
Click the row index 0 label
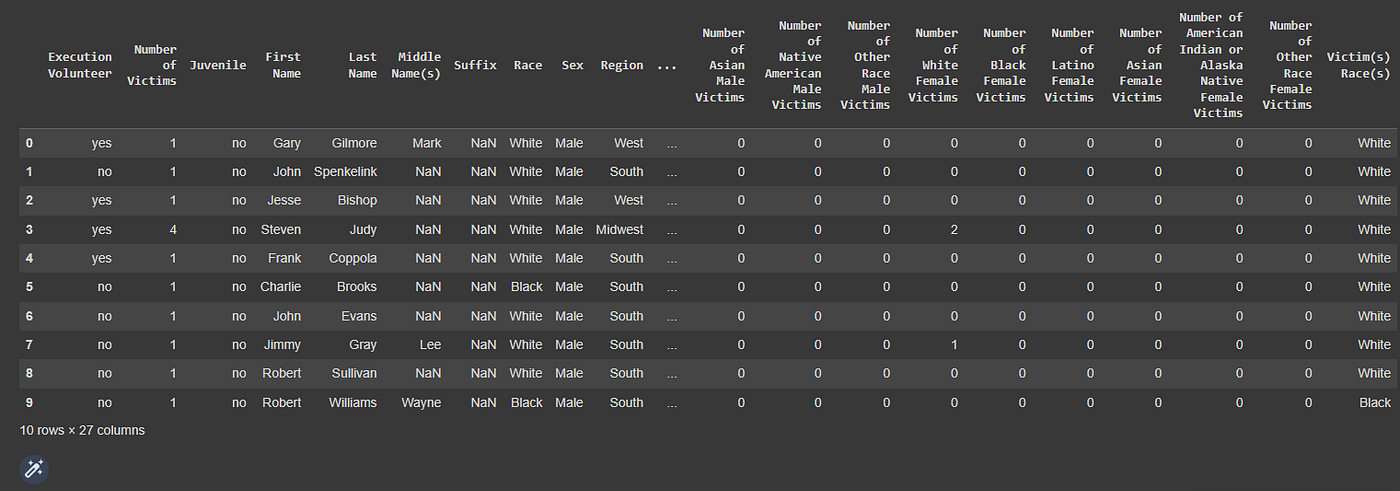tap(29, 143)
